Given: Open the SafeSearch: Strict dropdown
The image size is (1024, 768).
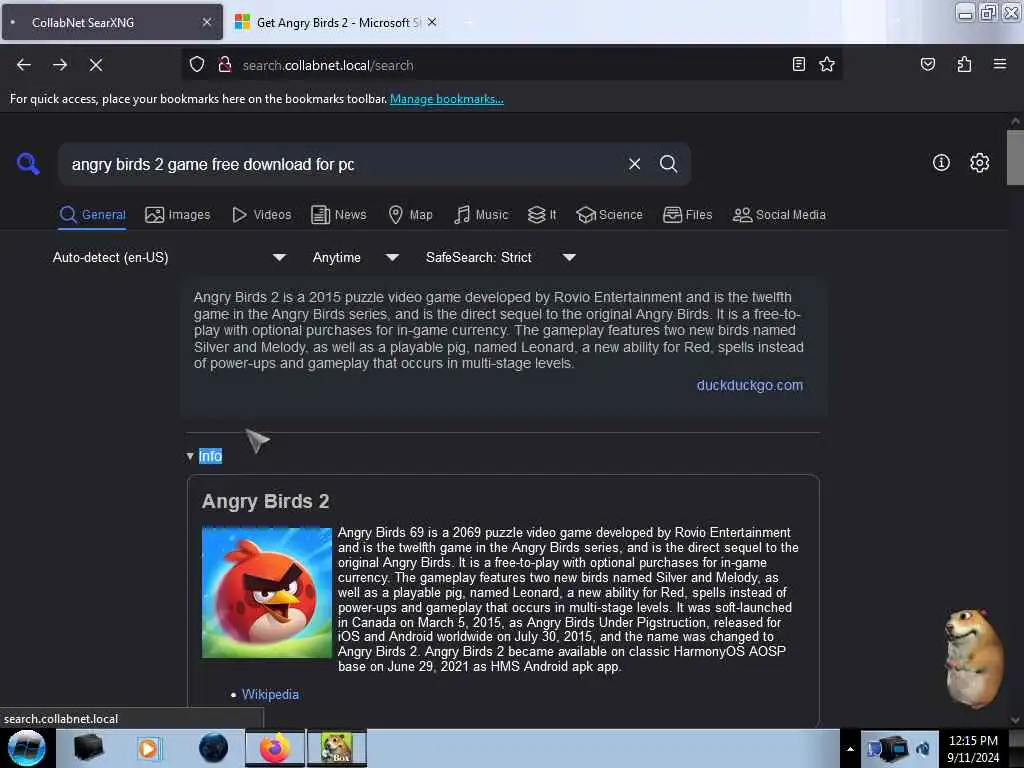Looking at the screenshot, I should pos(500,257).
